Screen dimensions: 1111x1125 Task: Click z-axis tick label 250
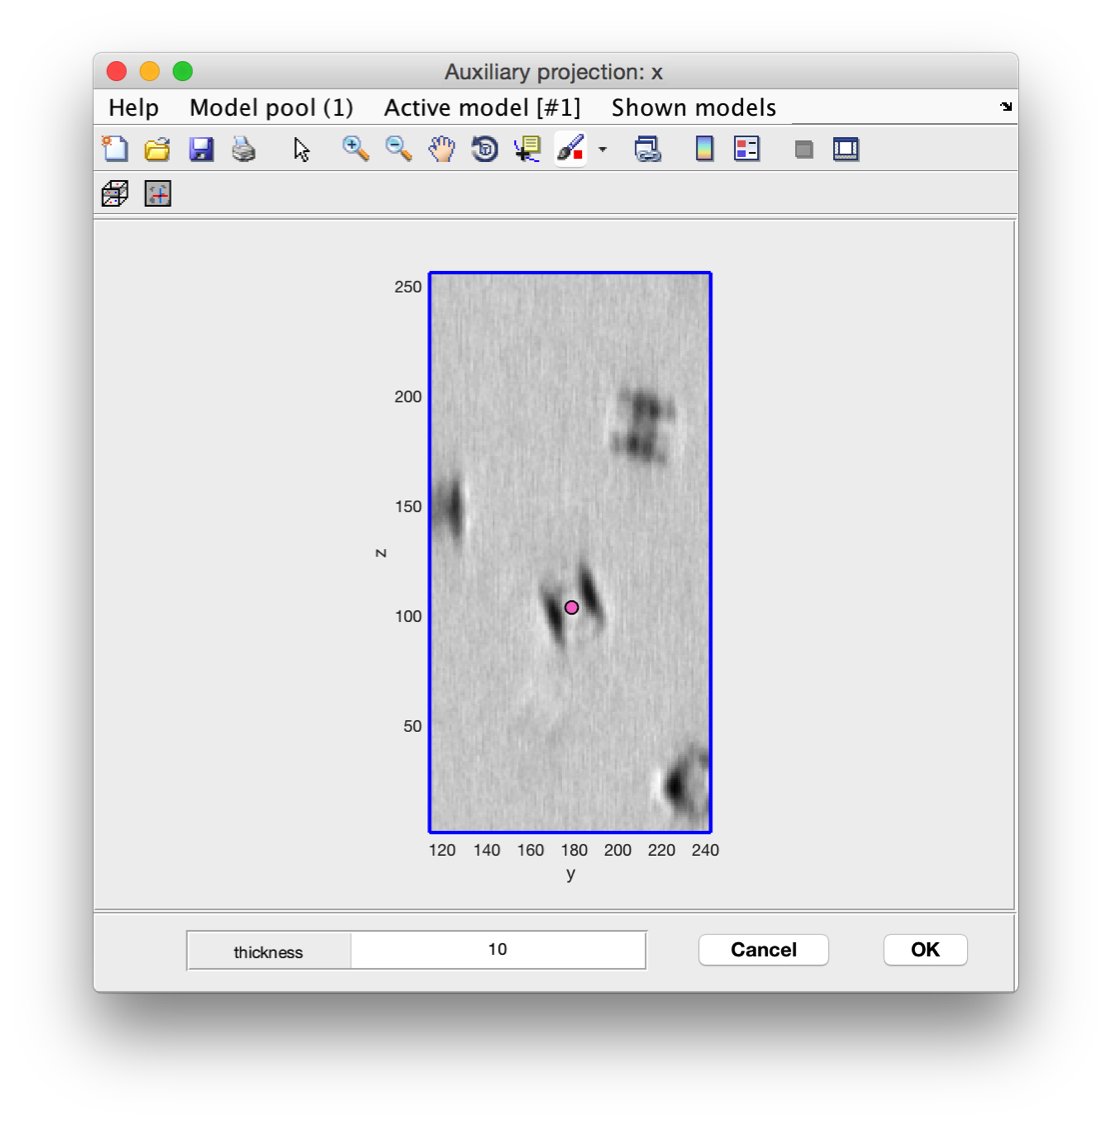(408, 287)
